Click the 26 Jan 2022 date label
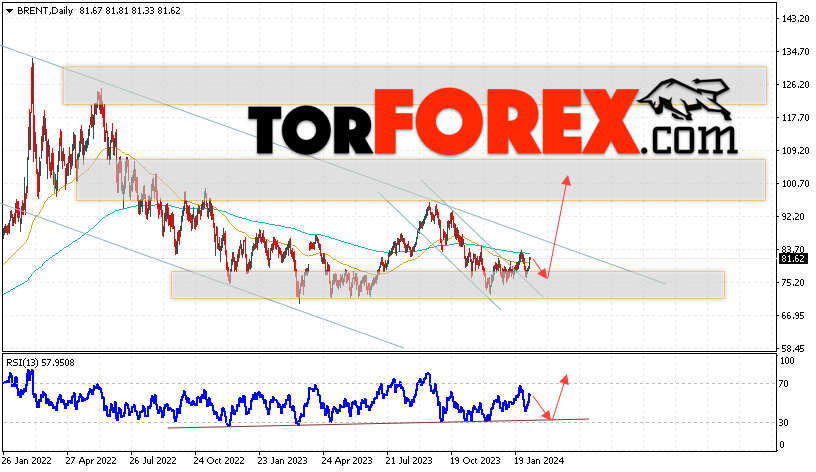Image resolution: width=816 pixels, height=472 pixels. [27, 461]
